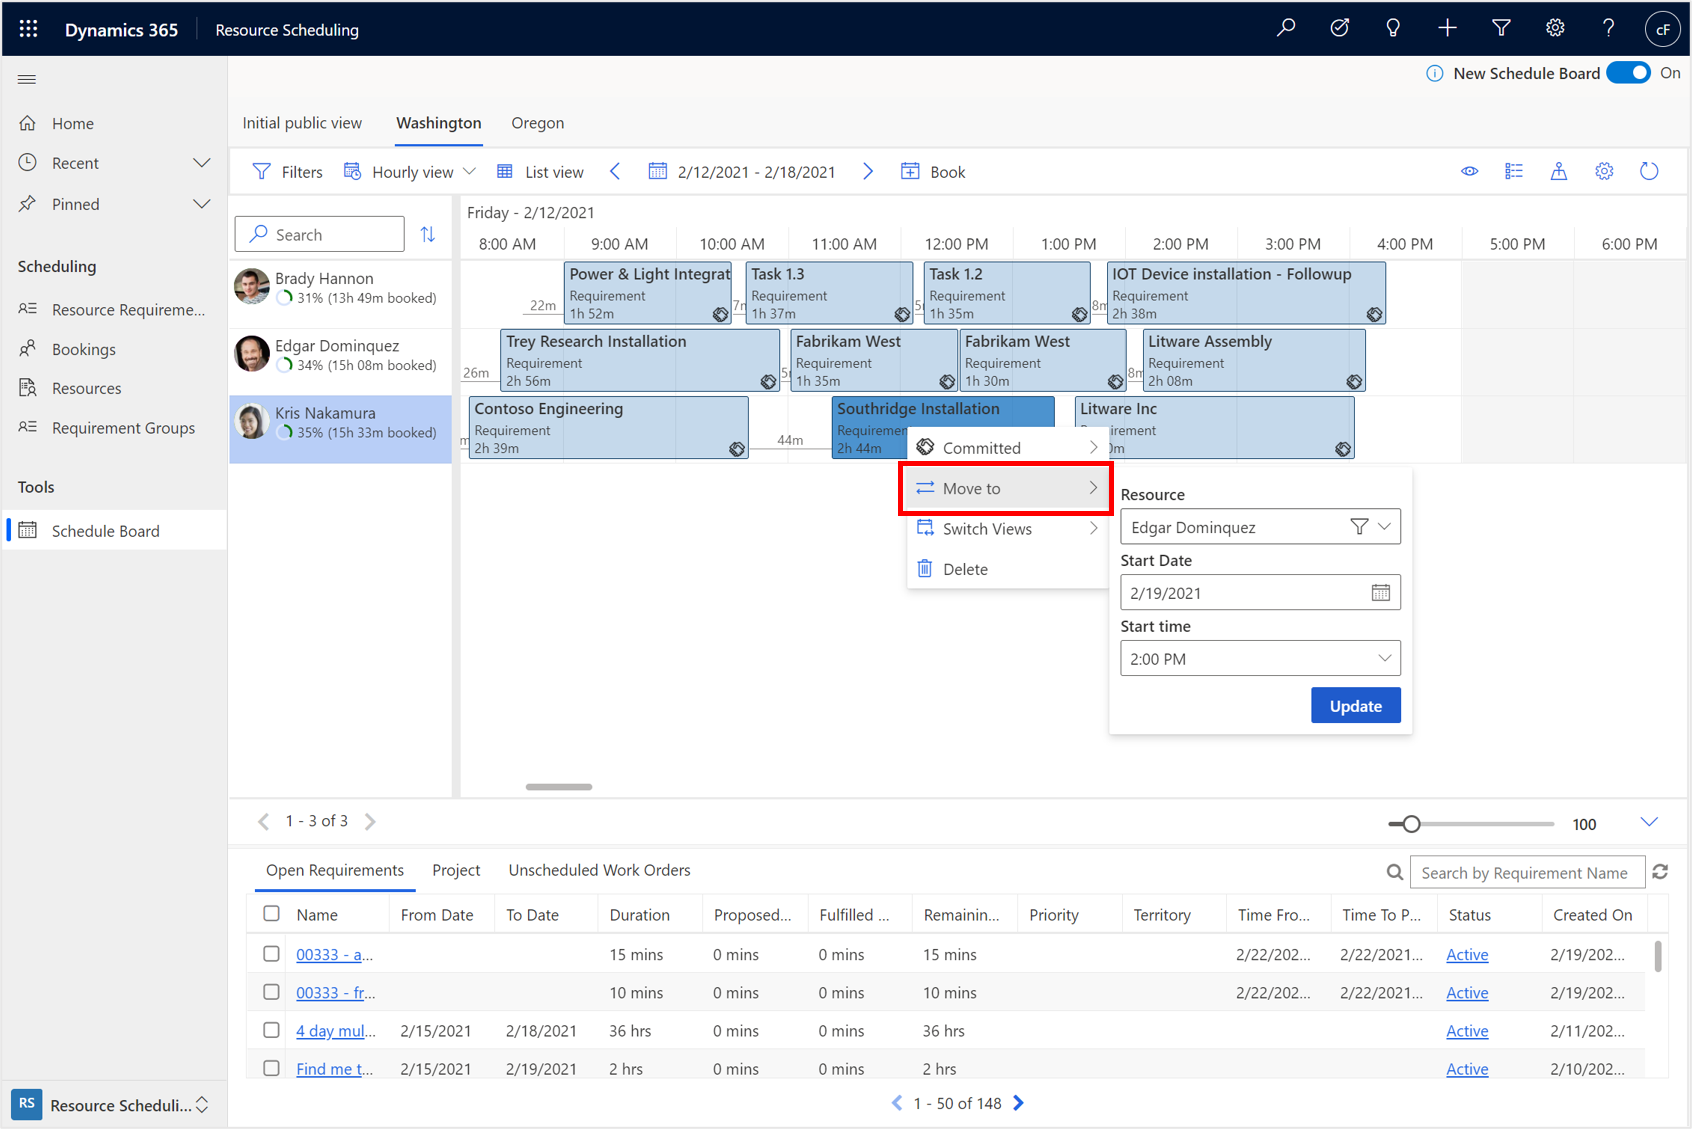Click the horizontal scrollbar under the board

(559, 787)
